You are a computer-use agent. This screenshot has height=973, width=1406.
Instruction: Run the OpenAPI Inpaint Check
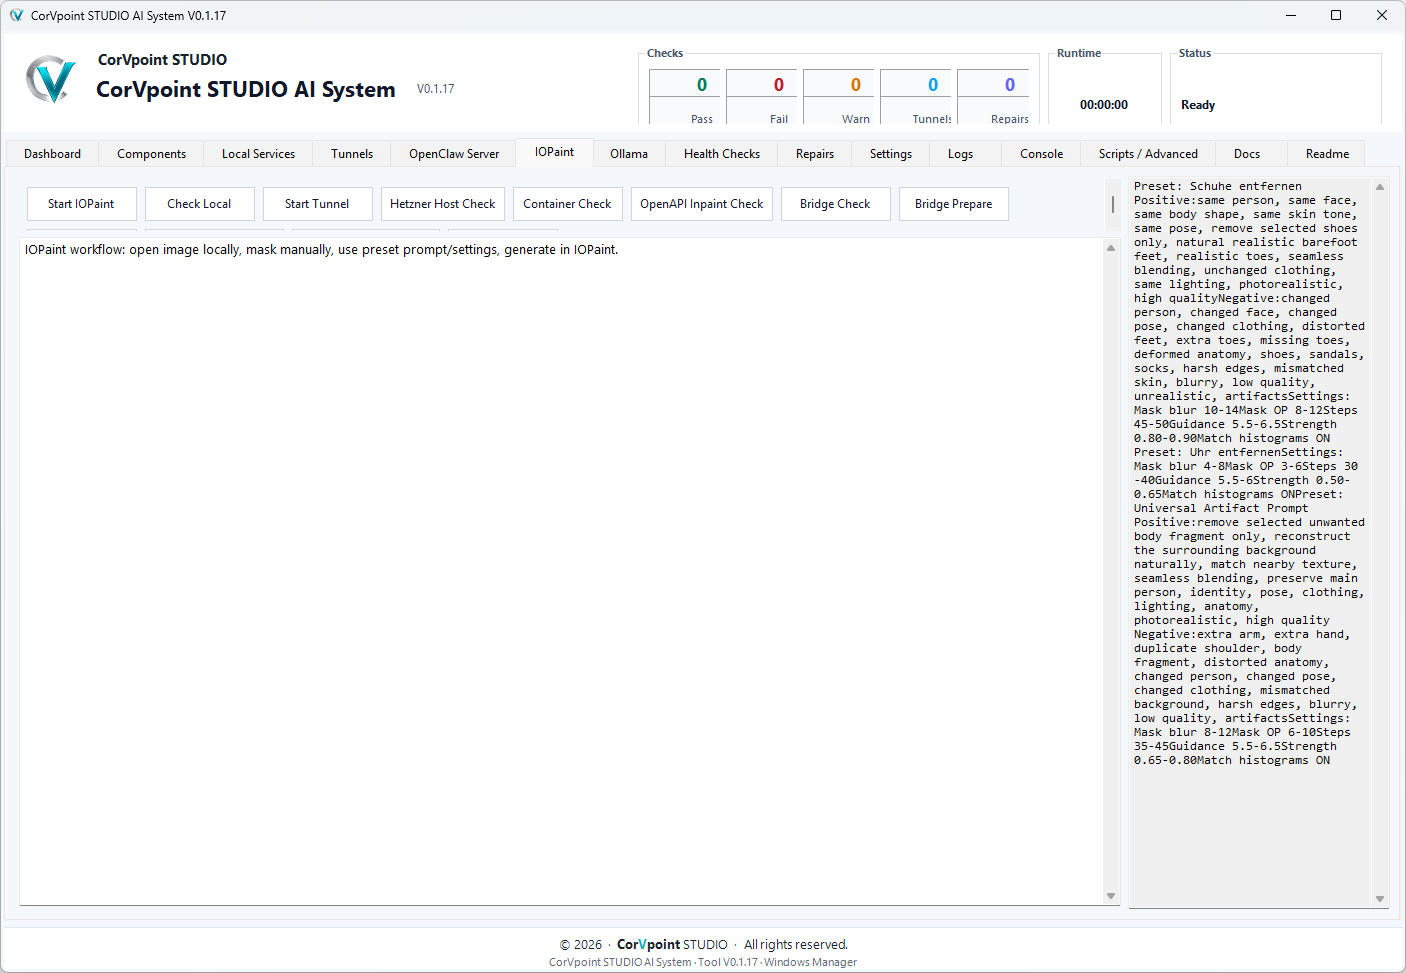pyautogui.click(x=702, y=204)
